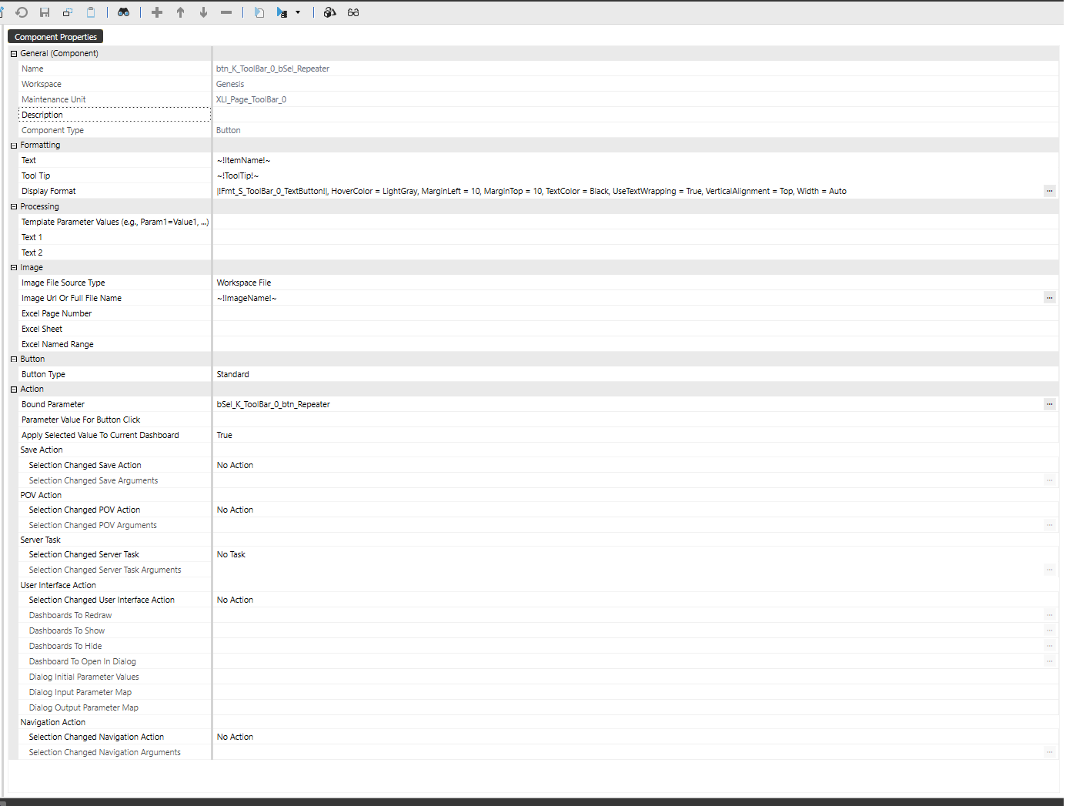The height and width of the screenshot is (806, 1066).
Task: Click the Excel Page Number value field
Action: 635,313
